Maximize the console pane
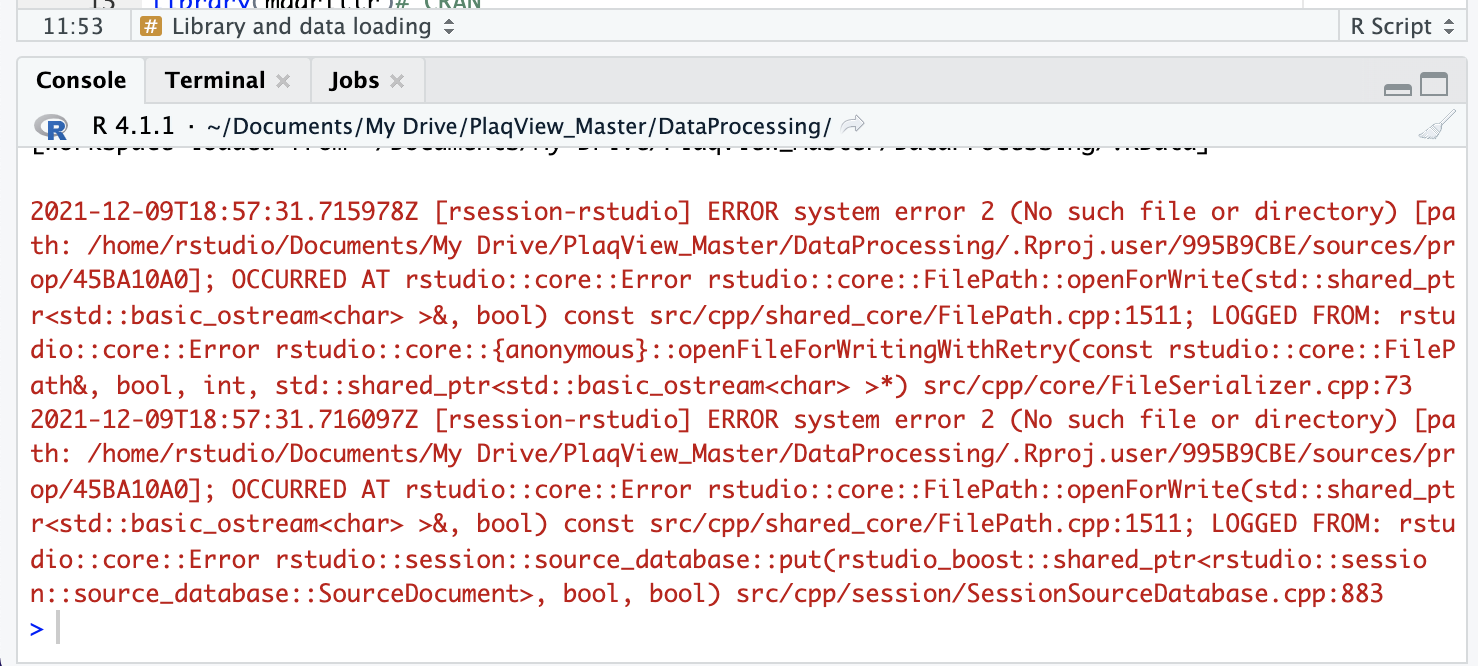Image resolution: width=1478 pixels, height=666 pixels. point(1434,86)
